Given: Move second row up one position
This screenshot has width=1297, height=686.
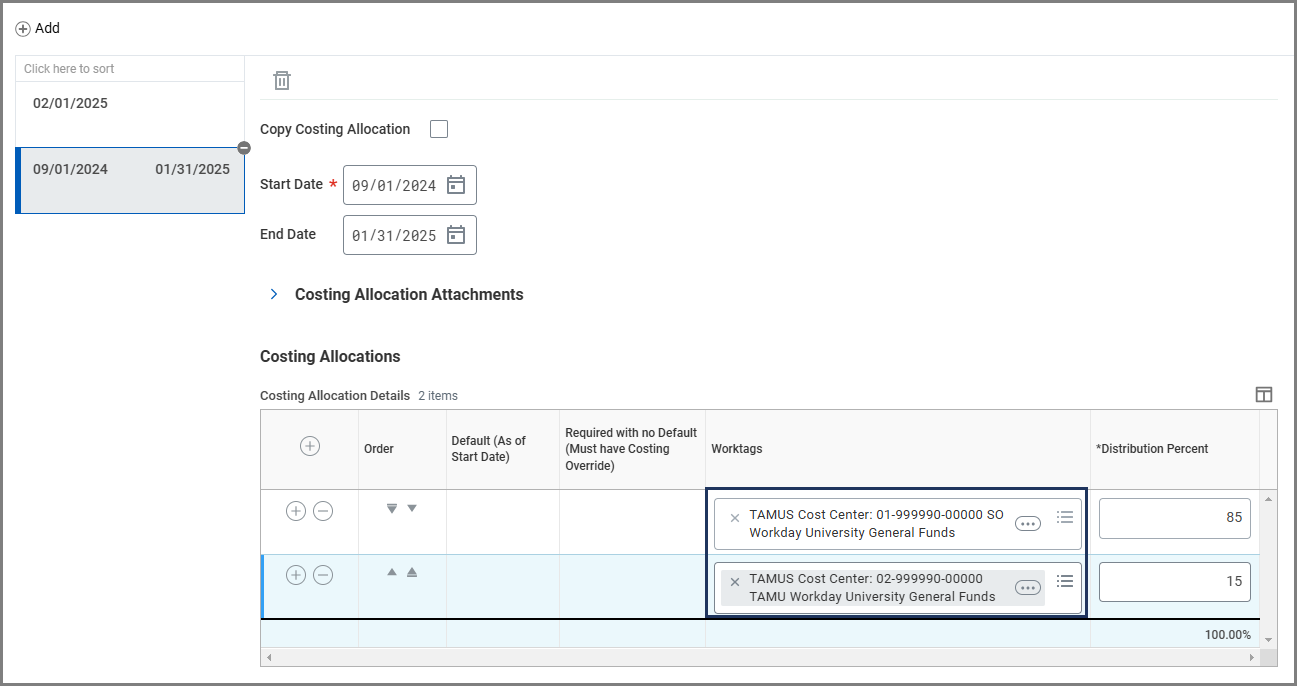Looking at the screenshot, I should click(x=392, y=573).
